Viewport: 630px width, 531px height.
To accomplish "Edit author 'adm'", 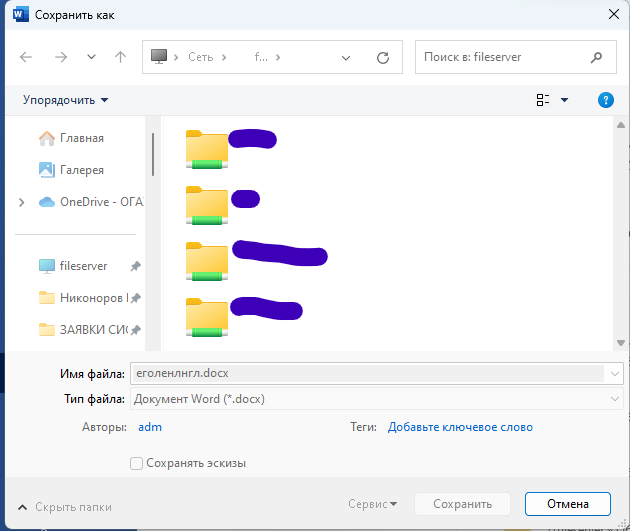I will coord(150,427).
